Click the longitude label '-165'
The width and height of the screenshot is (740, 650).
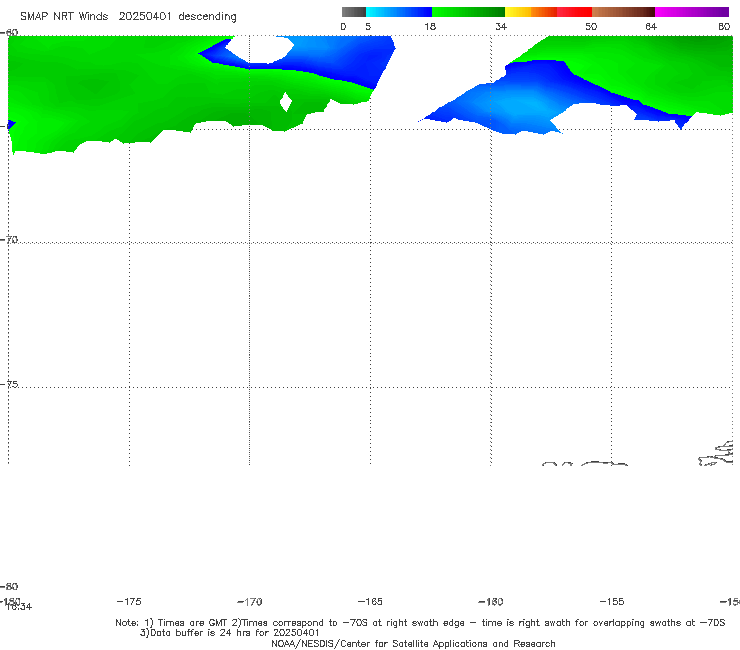[370, 602]
